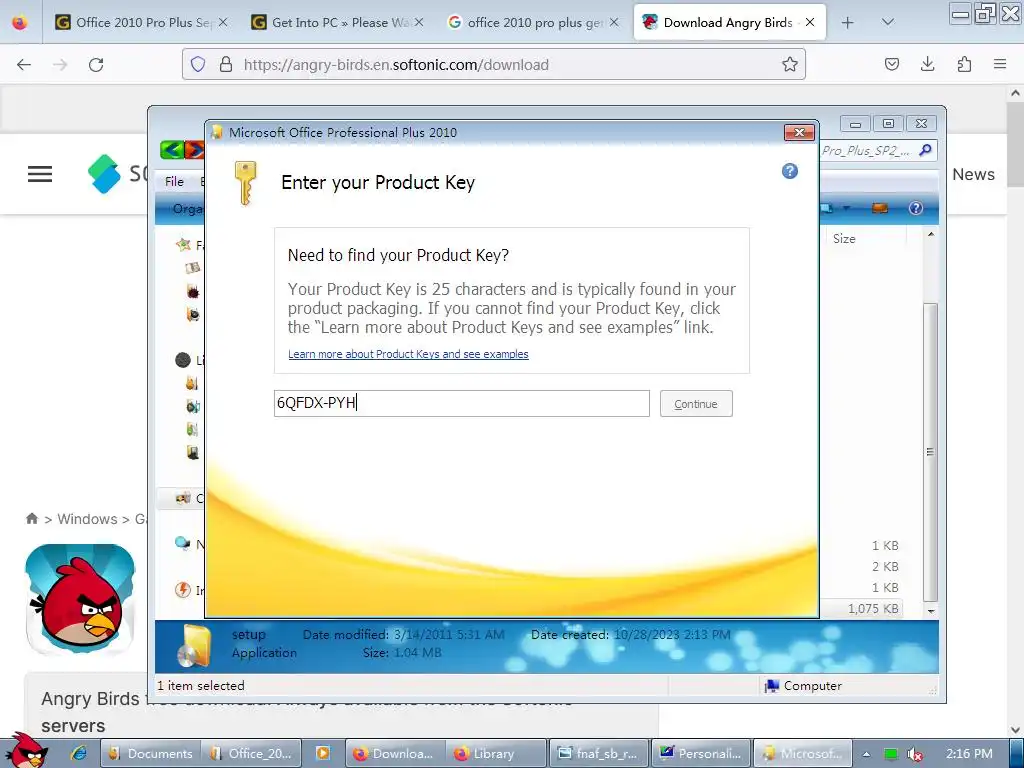Image resolution: width=1024 pixels, height=768 pixels.
Task: Open the list all tabs dropdown
Action: coord(888,23)
